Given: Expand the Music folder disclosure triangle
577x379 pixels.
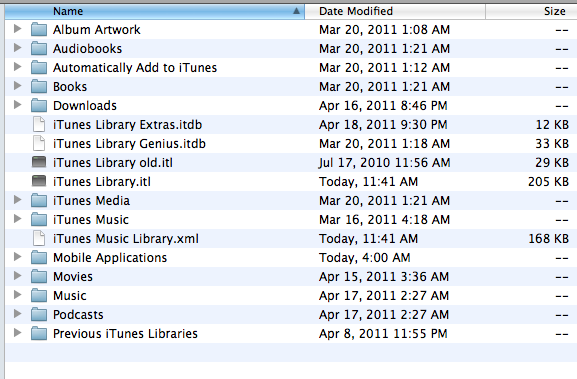Looking at the screenshot, I should [17, 295].
